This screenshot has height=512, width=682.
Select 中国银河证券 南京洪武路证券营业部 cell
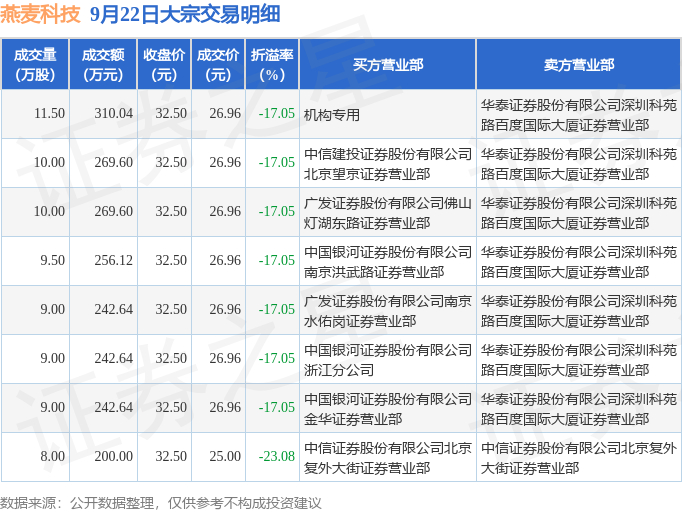(x=388, y=262)
